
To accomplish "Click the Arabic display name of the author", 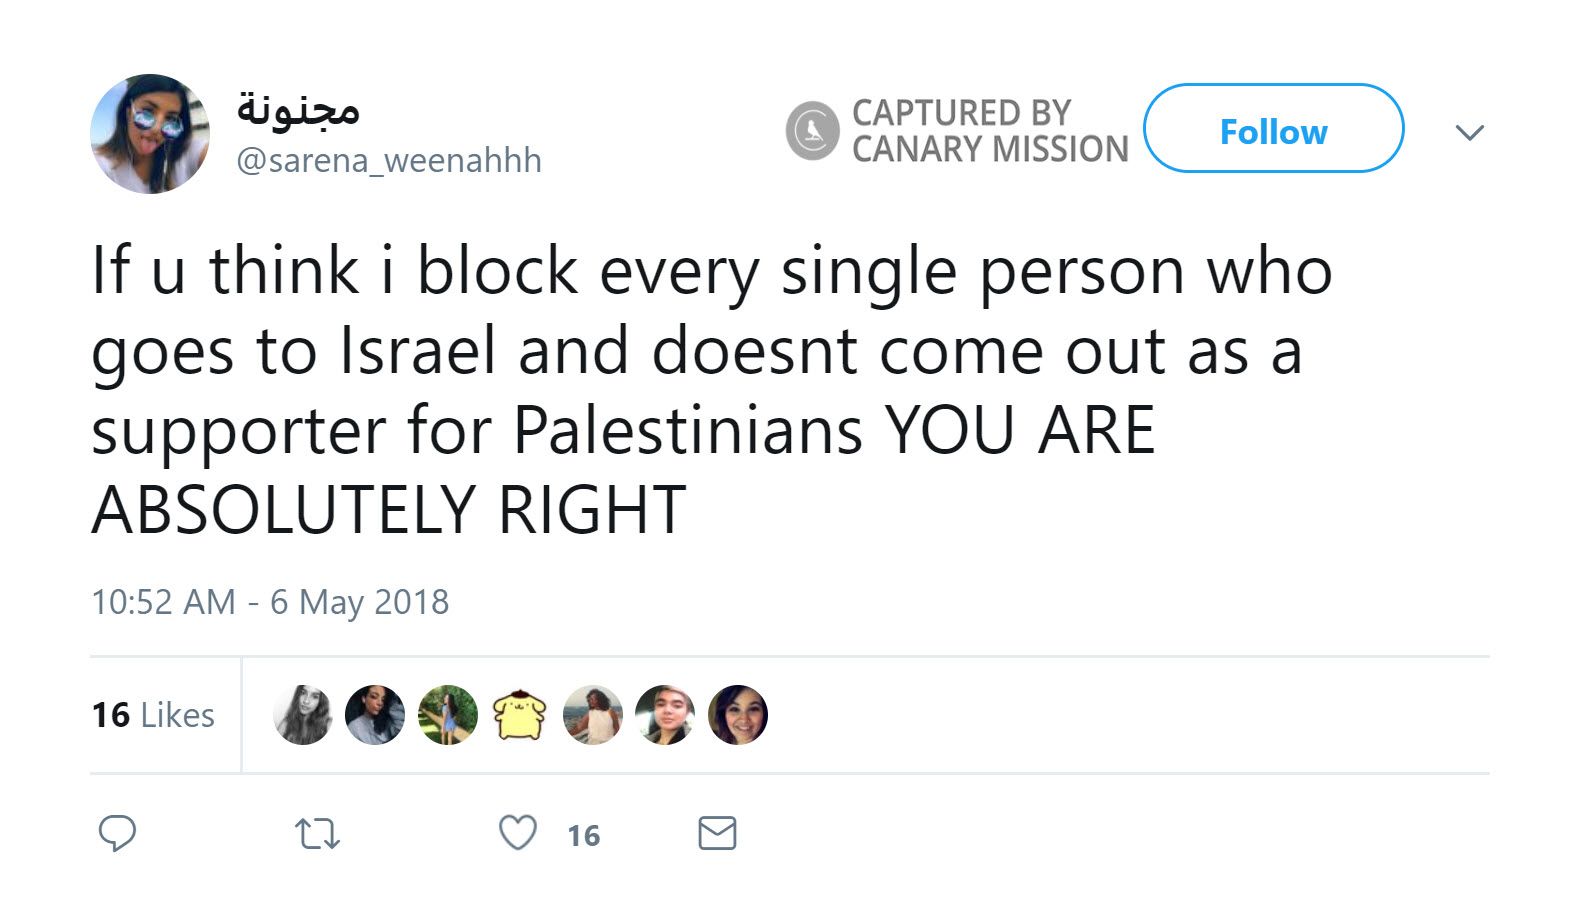I will pyautogui.click(x=298, y=109).
